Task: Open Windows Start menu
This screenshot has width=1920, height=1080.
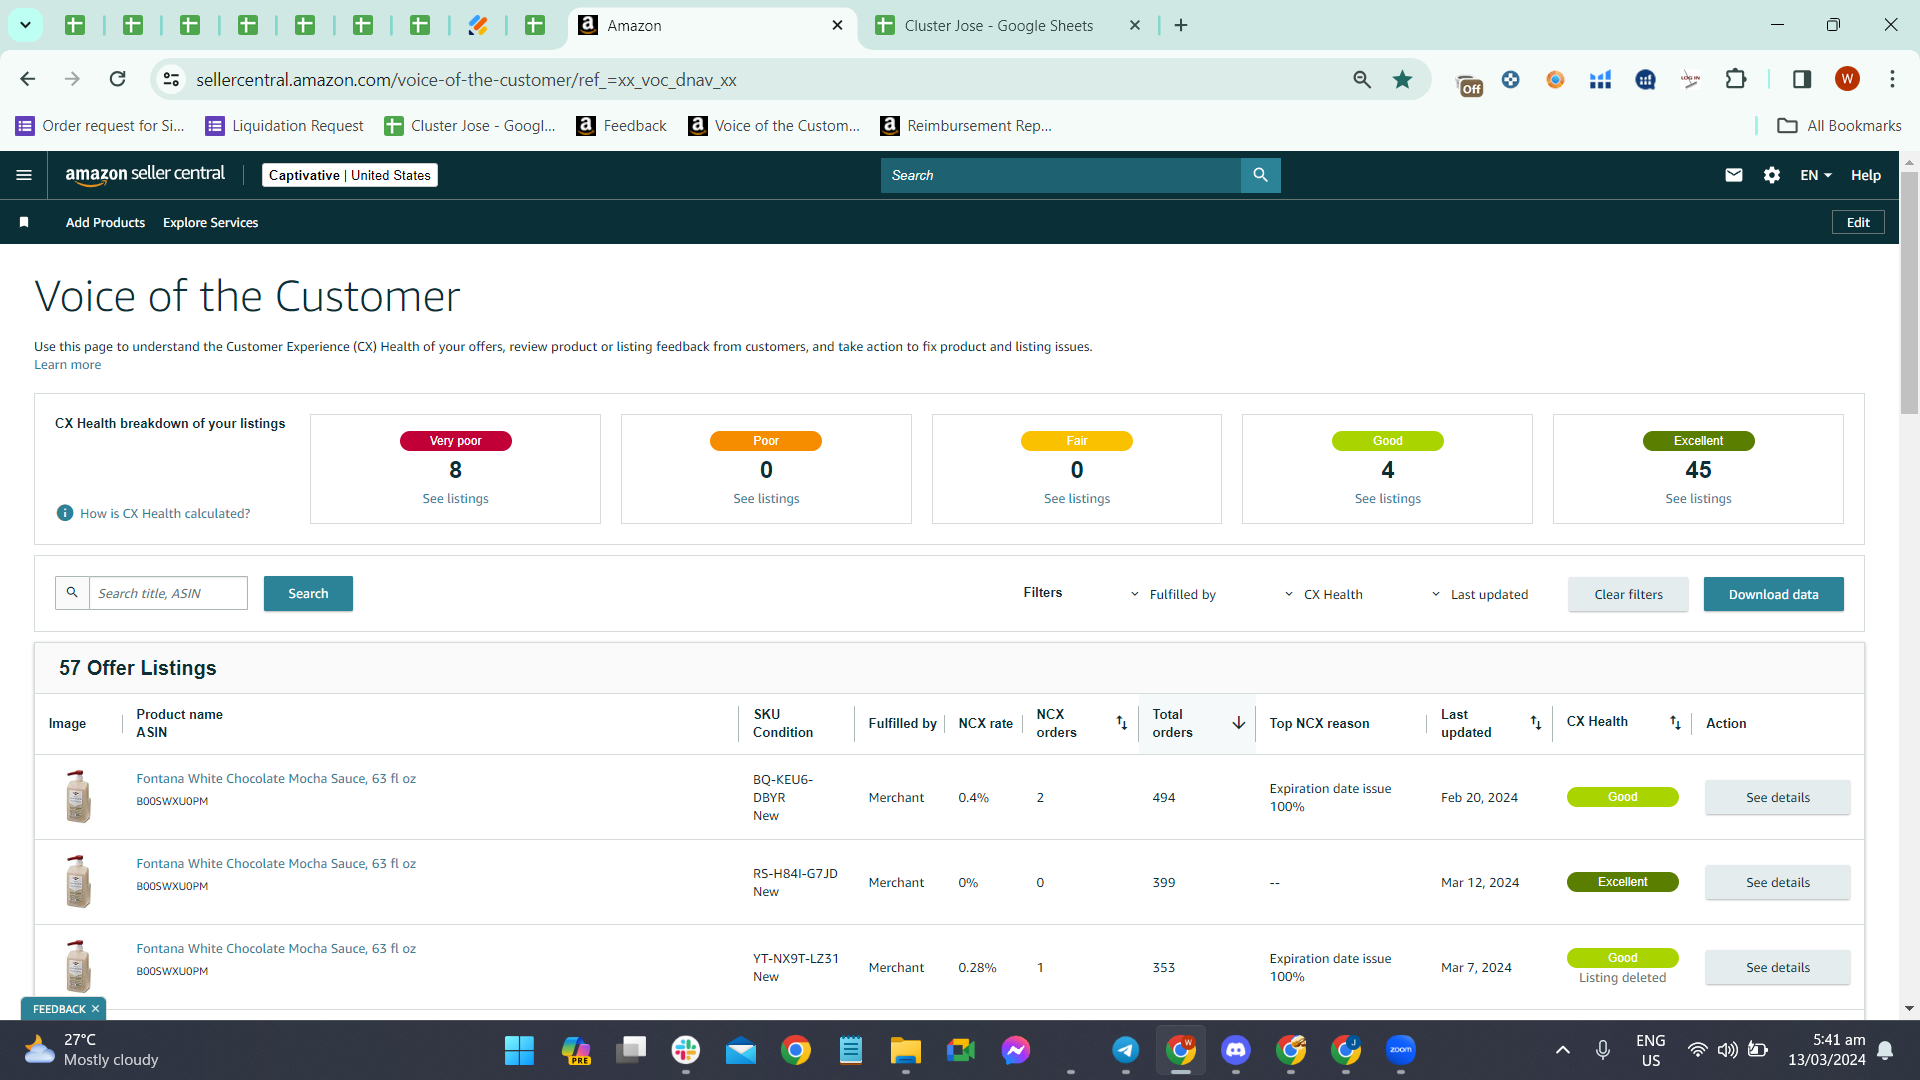Action: [x=519, y=1050]
